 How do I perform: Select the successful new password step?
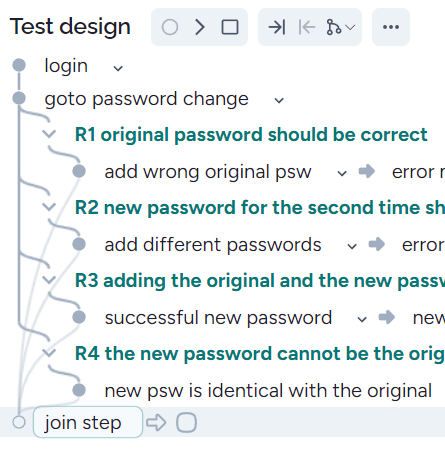pyautogui.click(x=218, y=317)
